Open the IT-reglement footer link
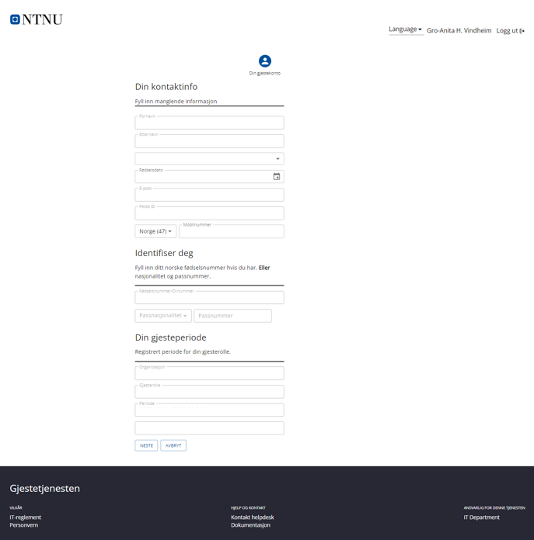The image size is (534, 540). click(x=25, y=517)
